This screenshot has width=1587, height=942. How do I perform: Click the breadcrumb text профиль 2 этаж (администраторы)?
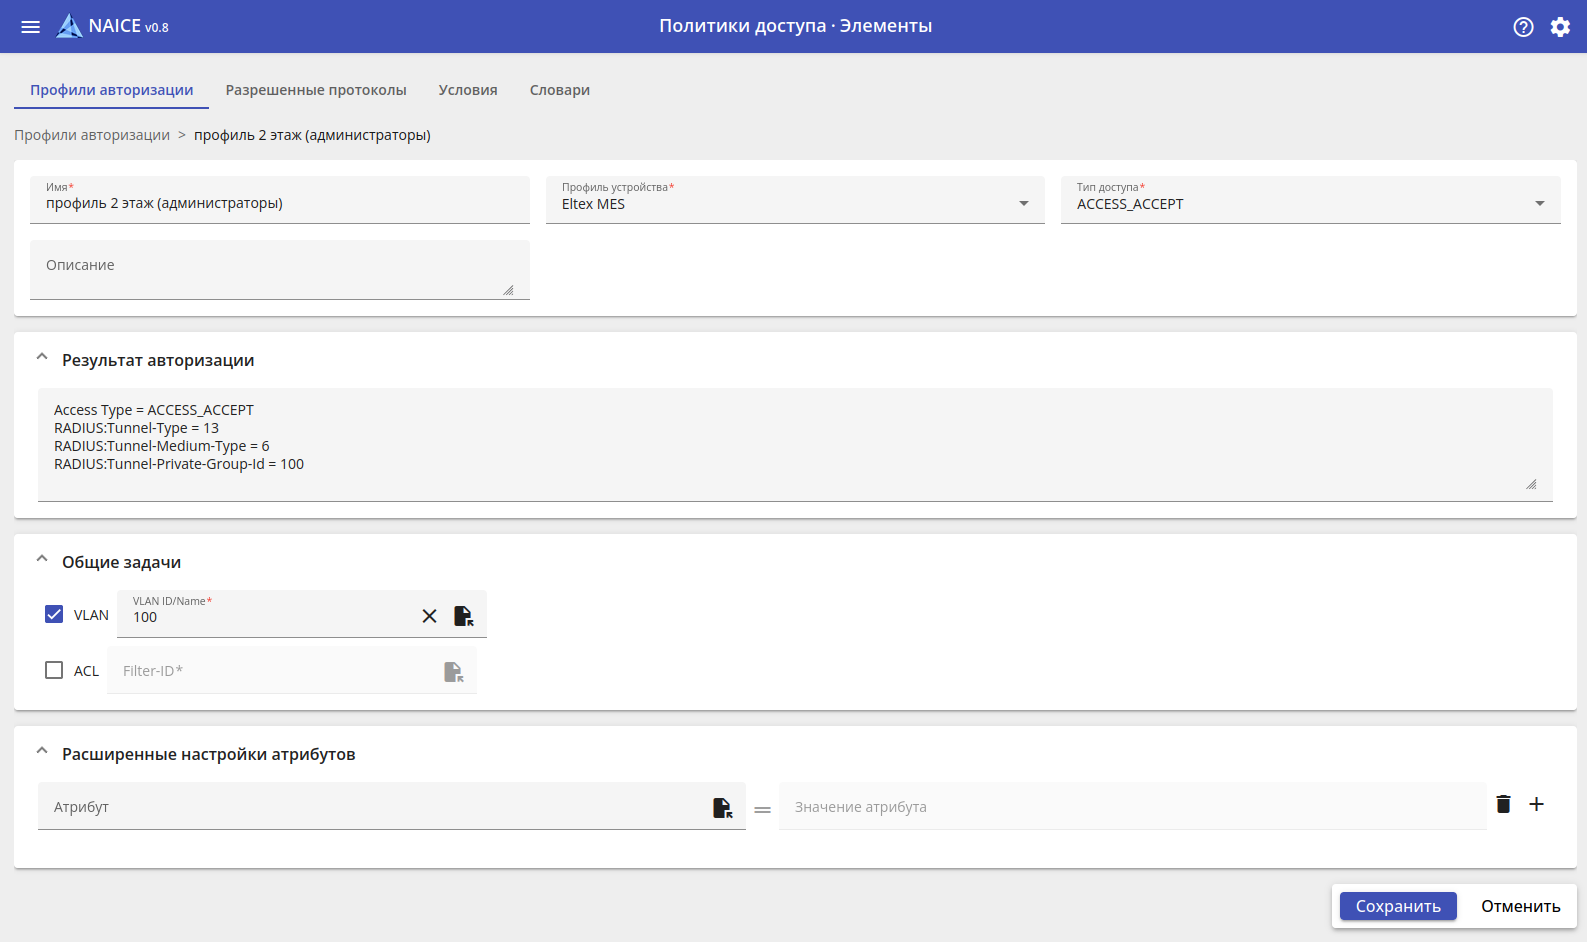point(312,135)
